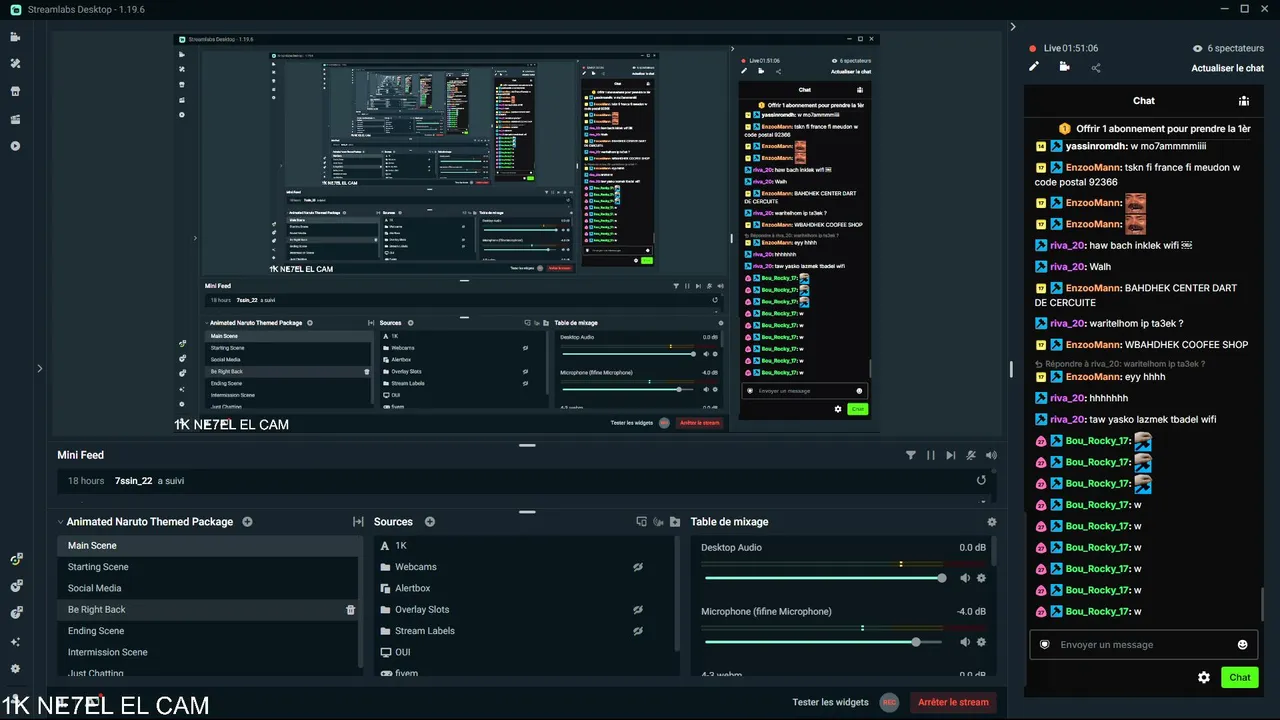Open chat settings gear beside the Chat button
This screenshot has height=720, width=1280.
pos(1204,677)
